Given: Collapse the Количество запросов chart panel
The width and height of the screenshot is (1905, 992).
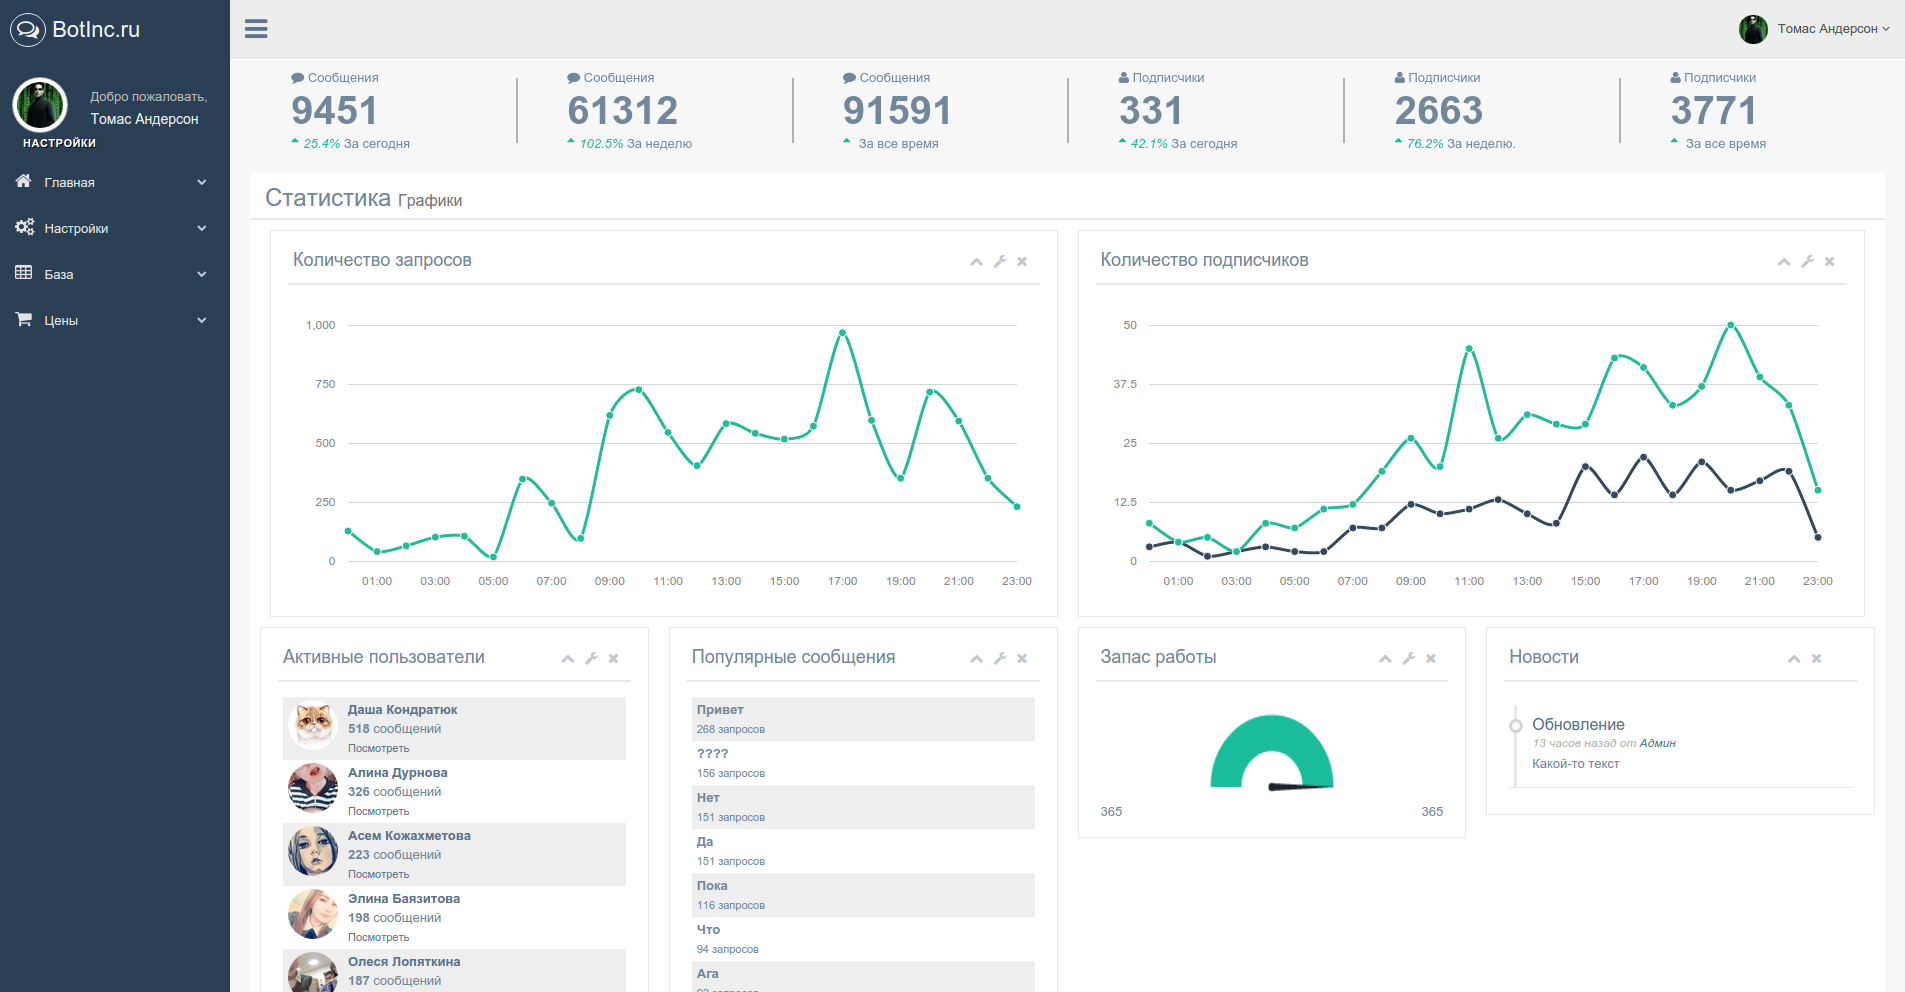Looking at the screenshot, I should (x=976, y=261).
